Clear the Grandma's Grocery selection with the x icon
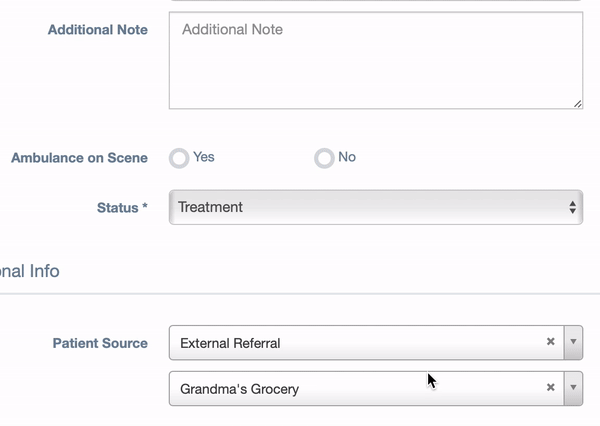The image size is (600, 426). tap(550, 387)
